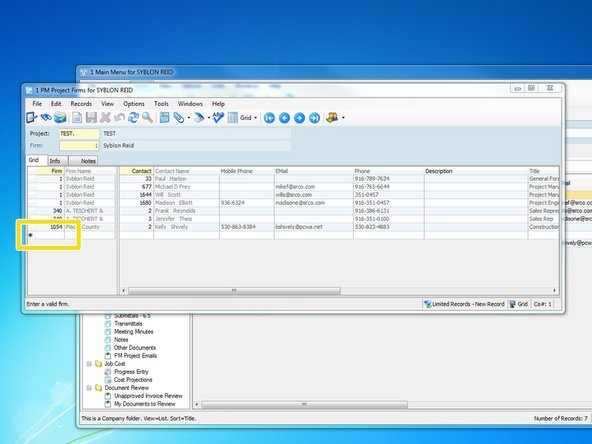Select email mikef@srco.com cell
592x444 pixels.
[314, 187]
